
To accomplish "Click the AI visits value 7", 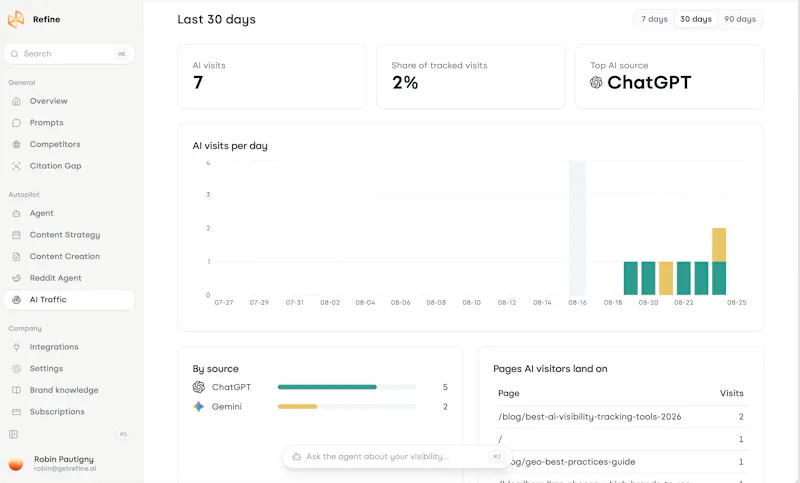I will pos(198,83).
